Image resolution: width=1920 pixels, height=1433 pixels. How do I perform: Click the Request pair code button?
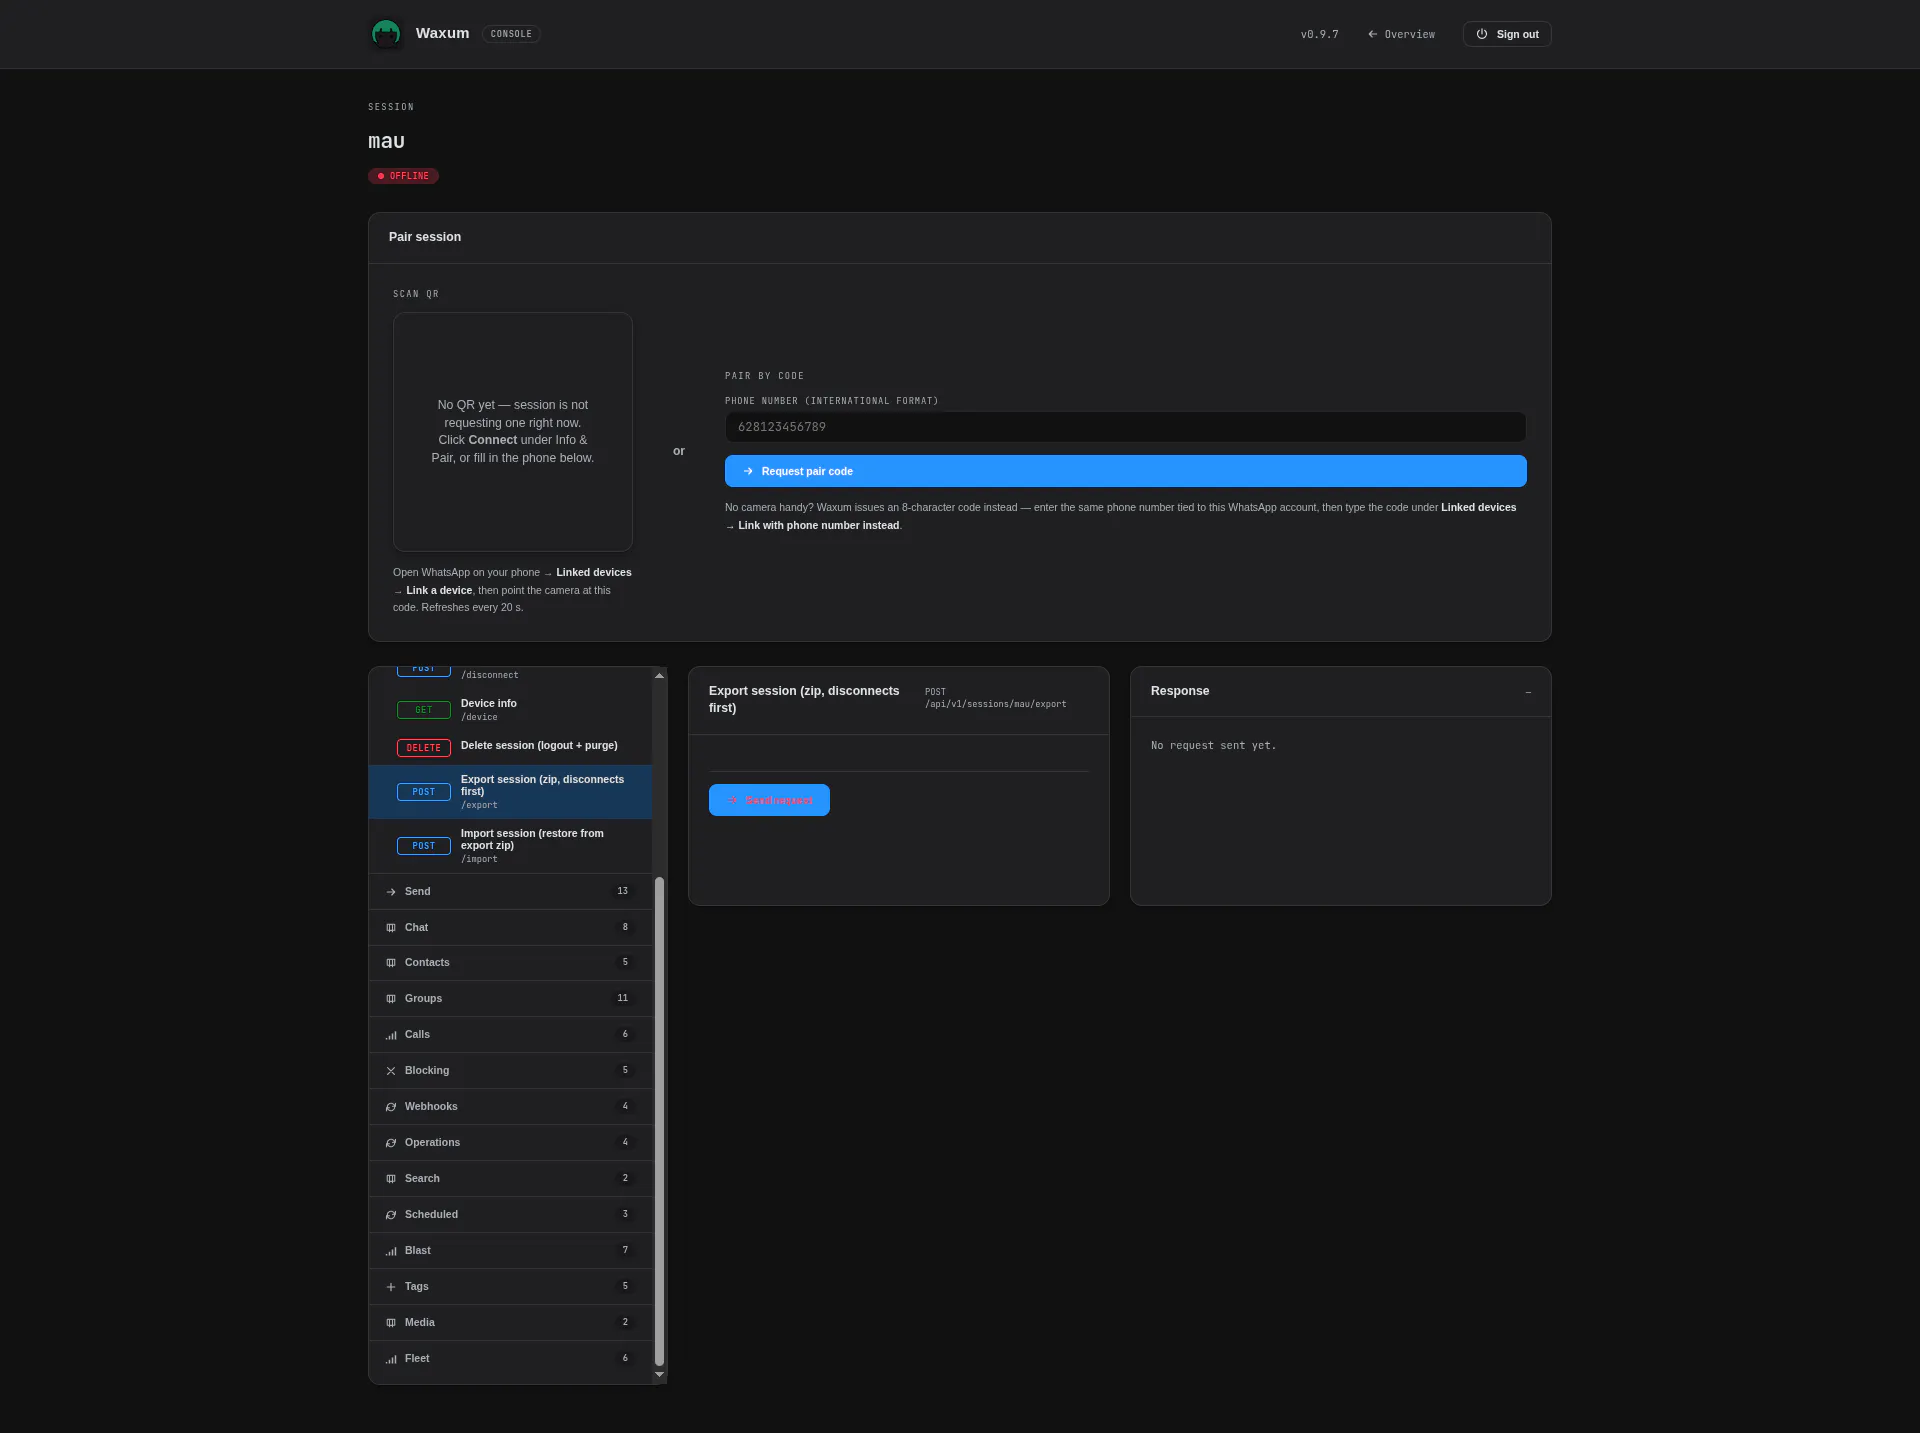pos(1125,471)
